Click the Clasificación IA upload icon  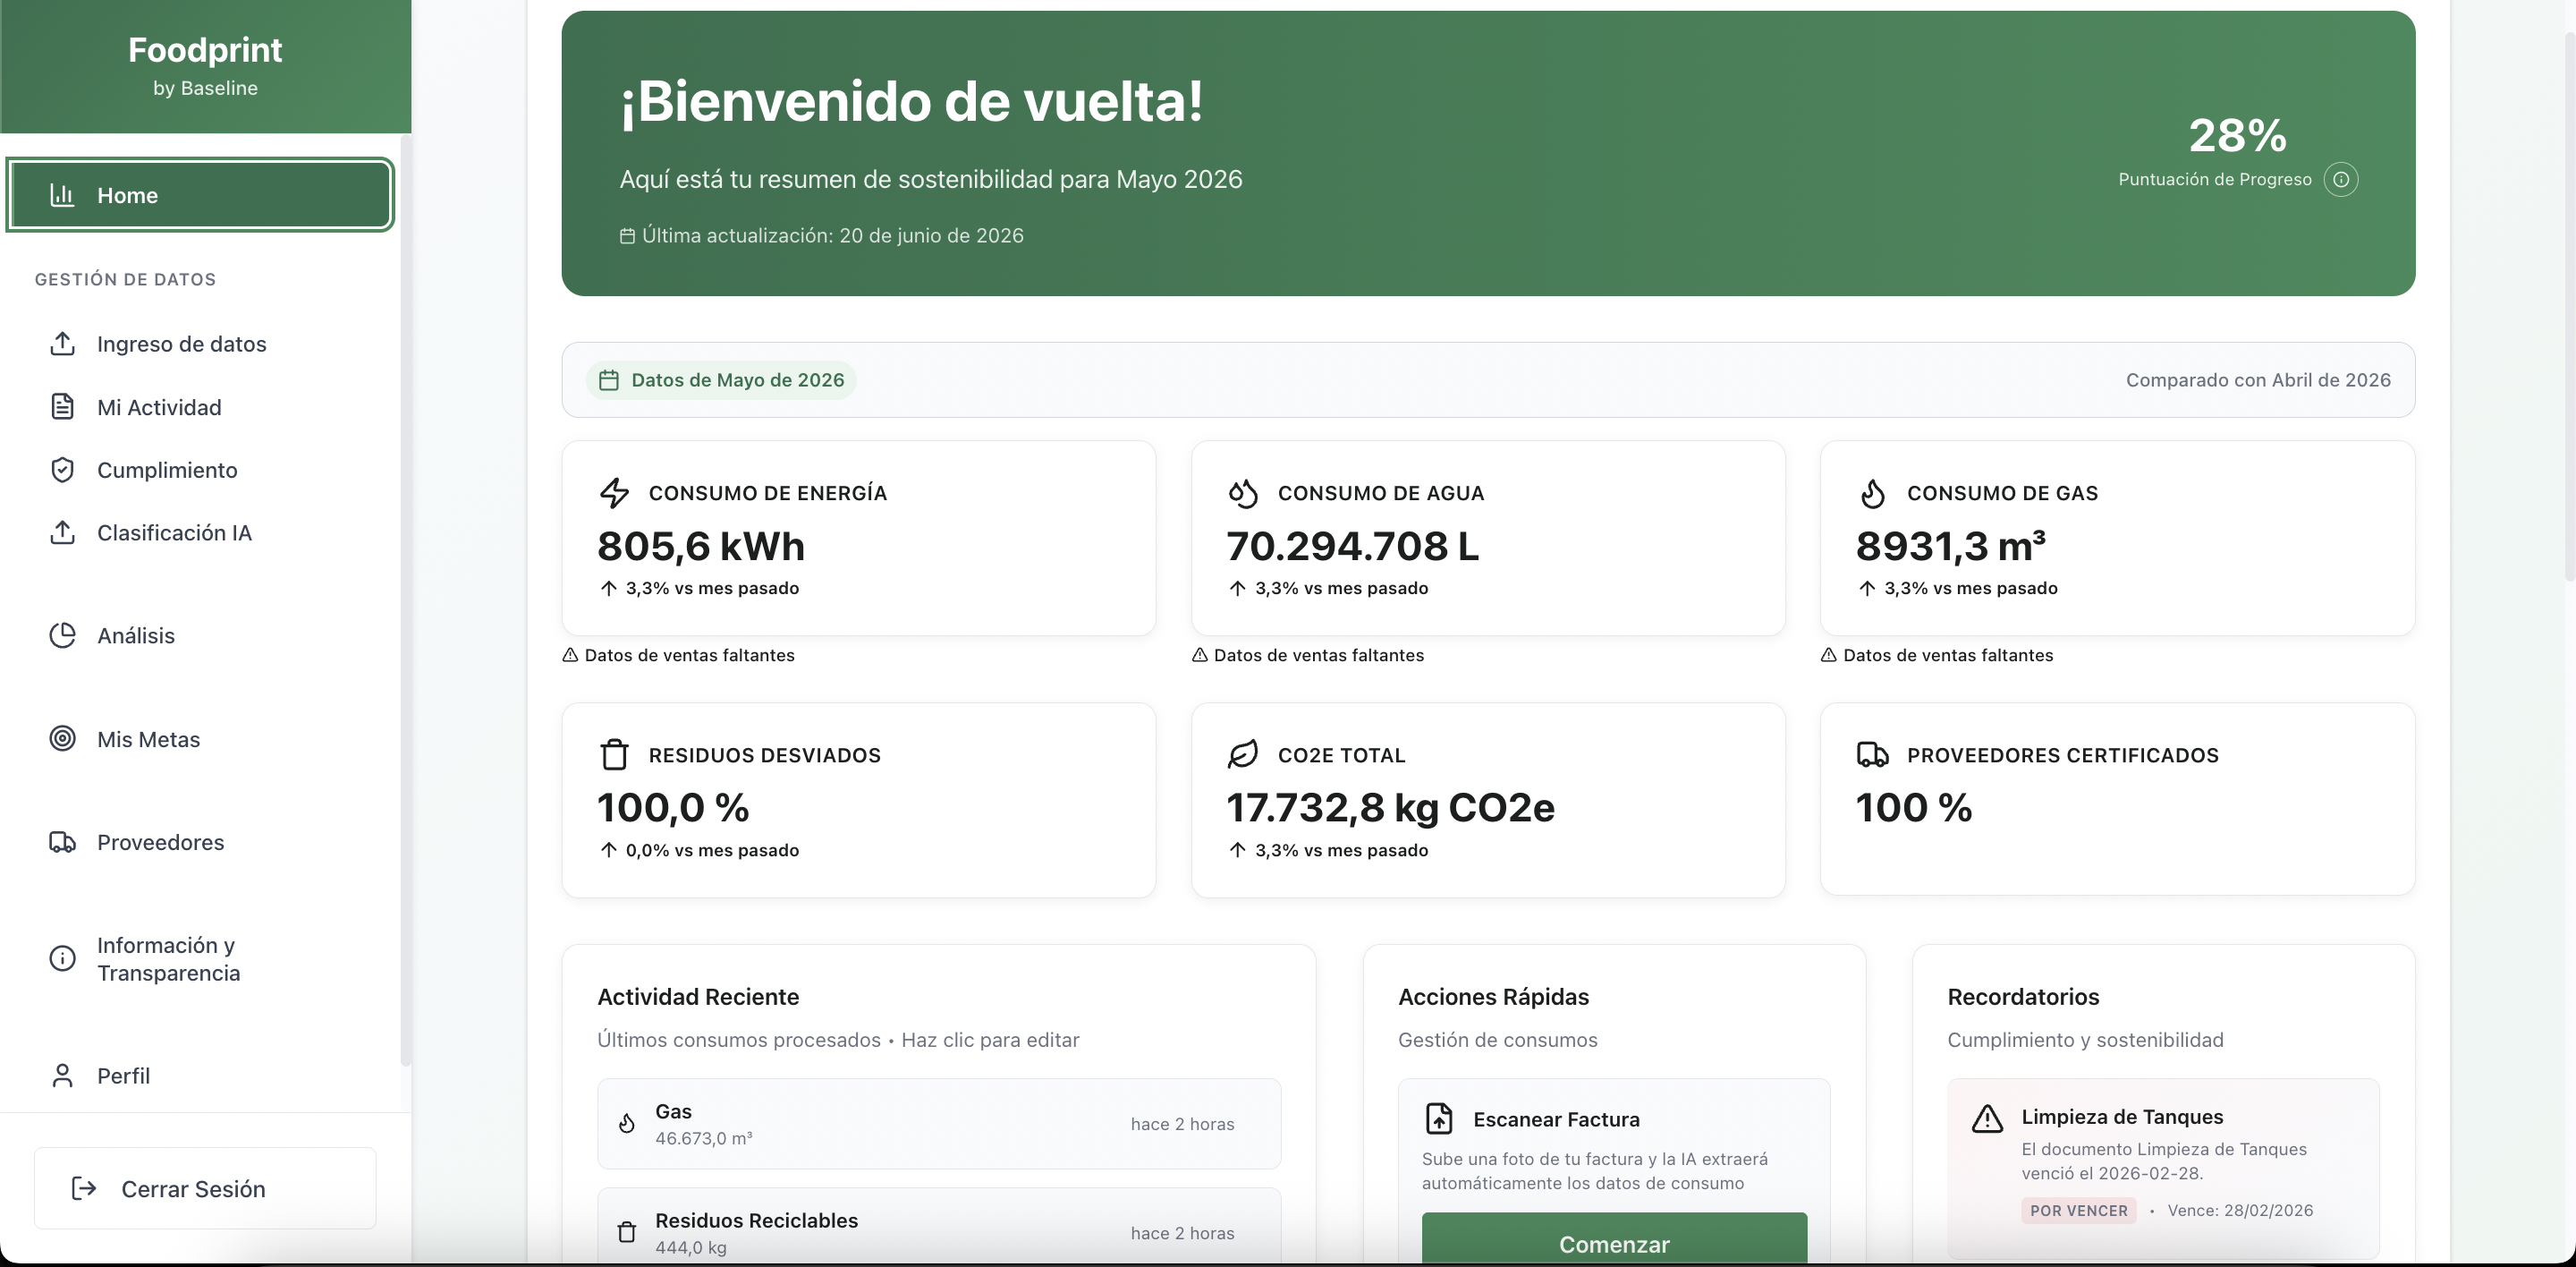tap(62, 533)
